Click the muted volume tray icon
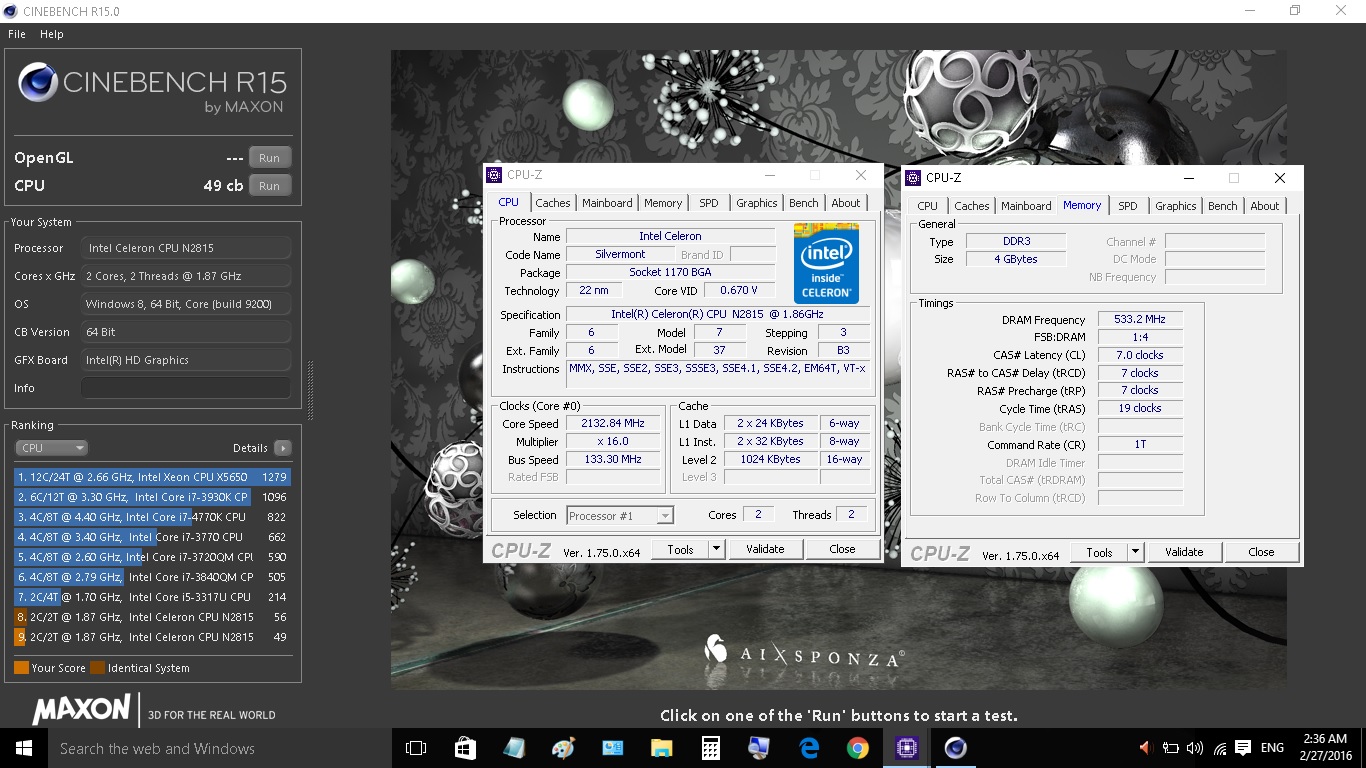 (x=1146, y=748)
